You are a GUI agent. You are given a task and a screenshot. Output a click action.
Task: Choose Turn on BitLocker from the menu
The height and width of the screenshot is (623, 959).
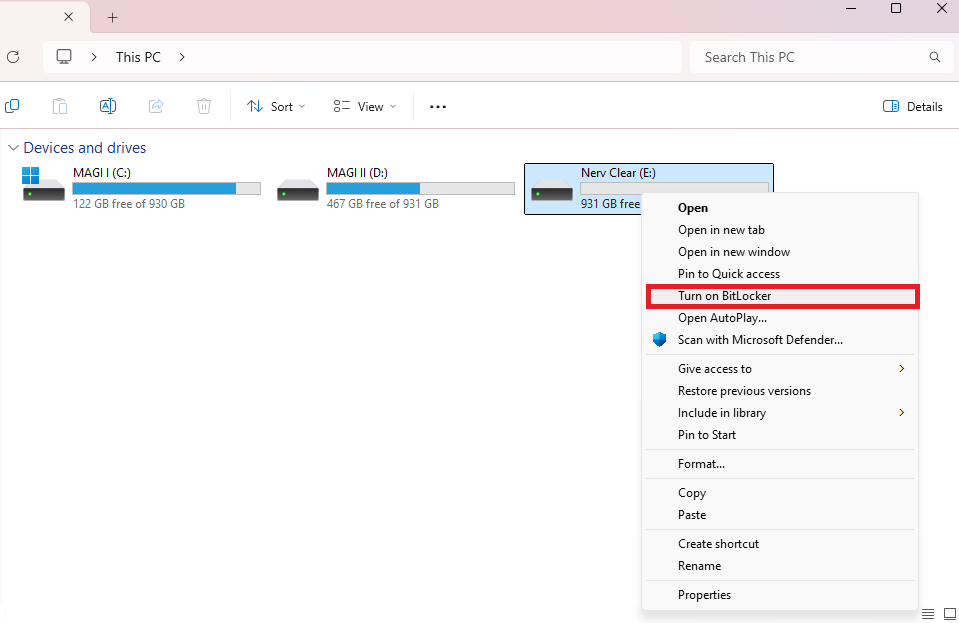point(725,295)
